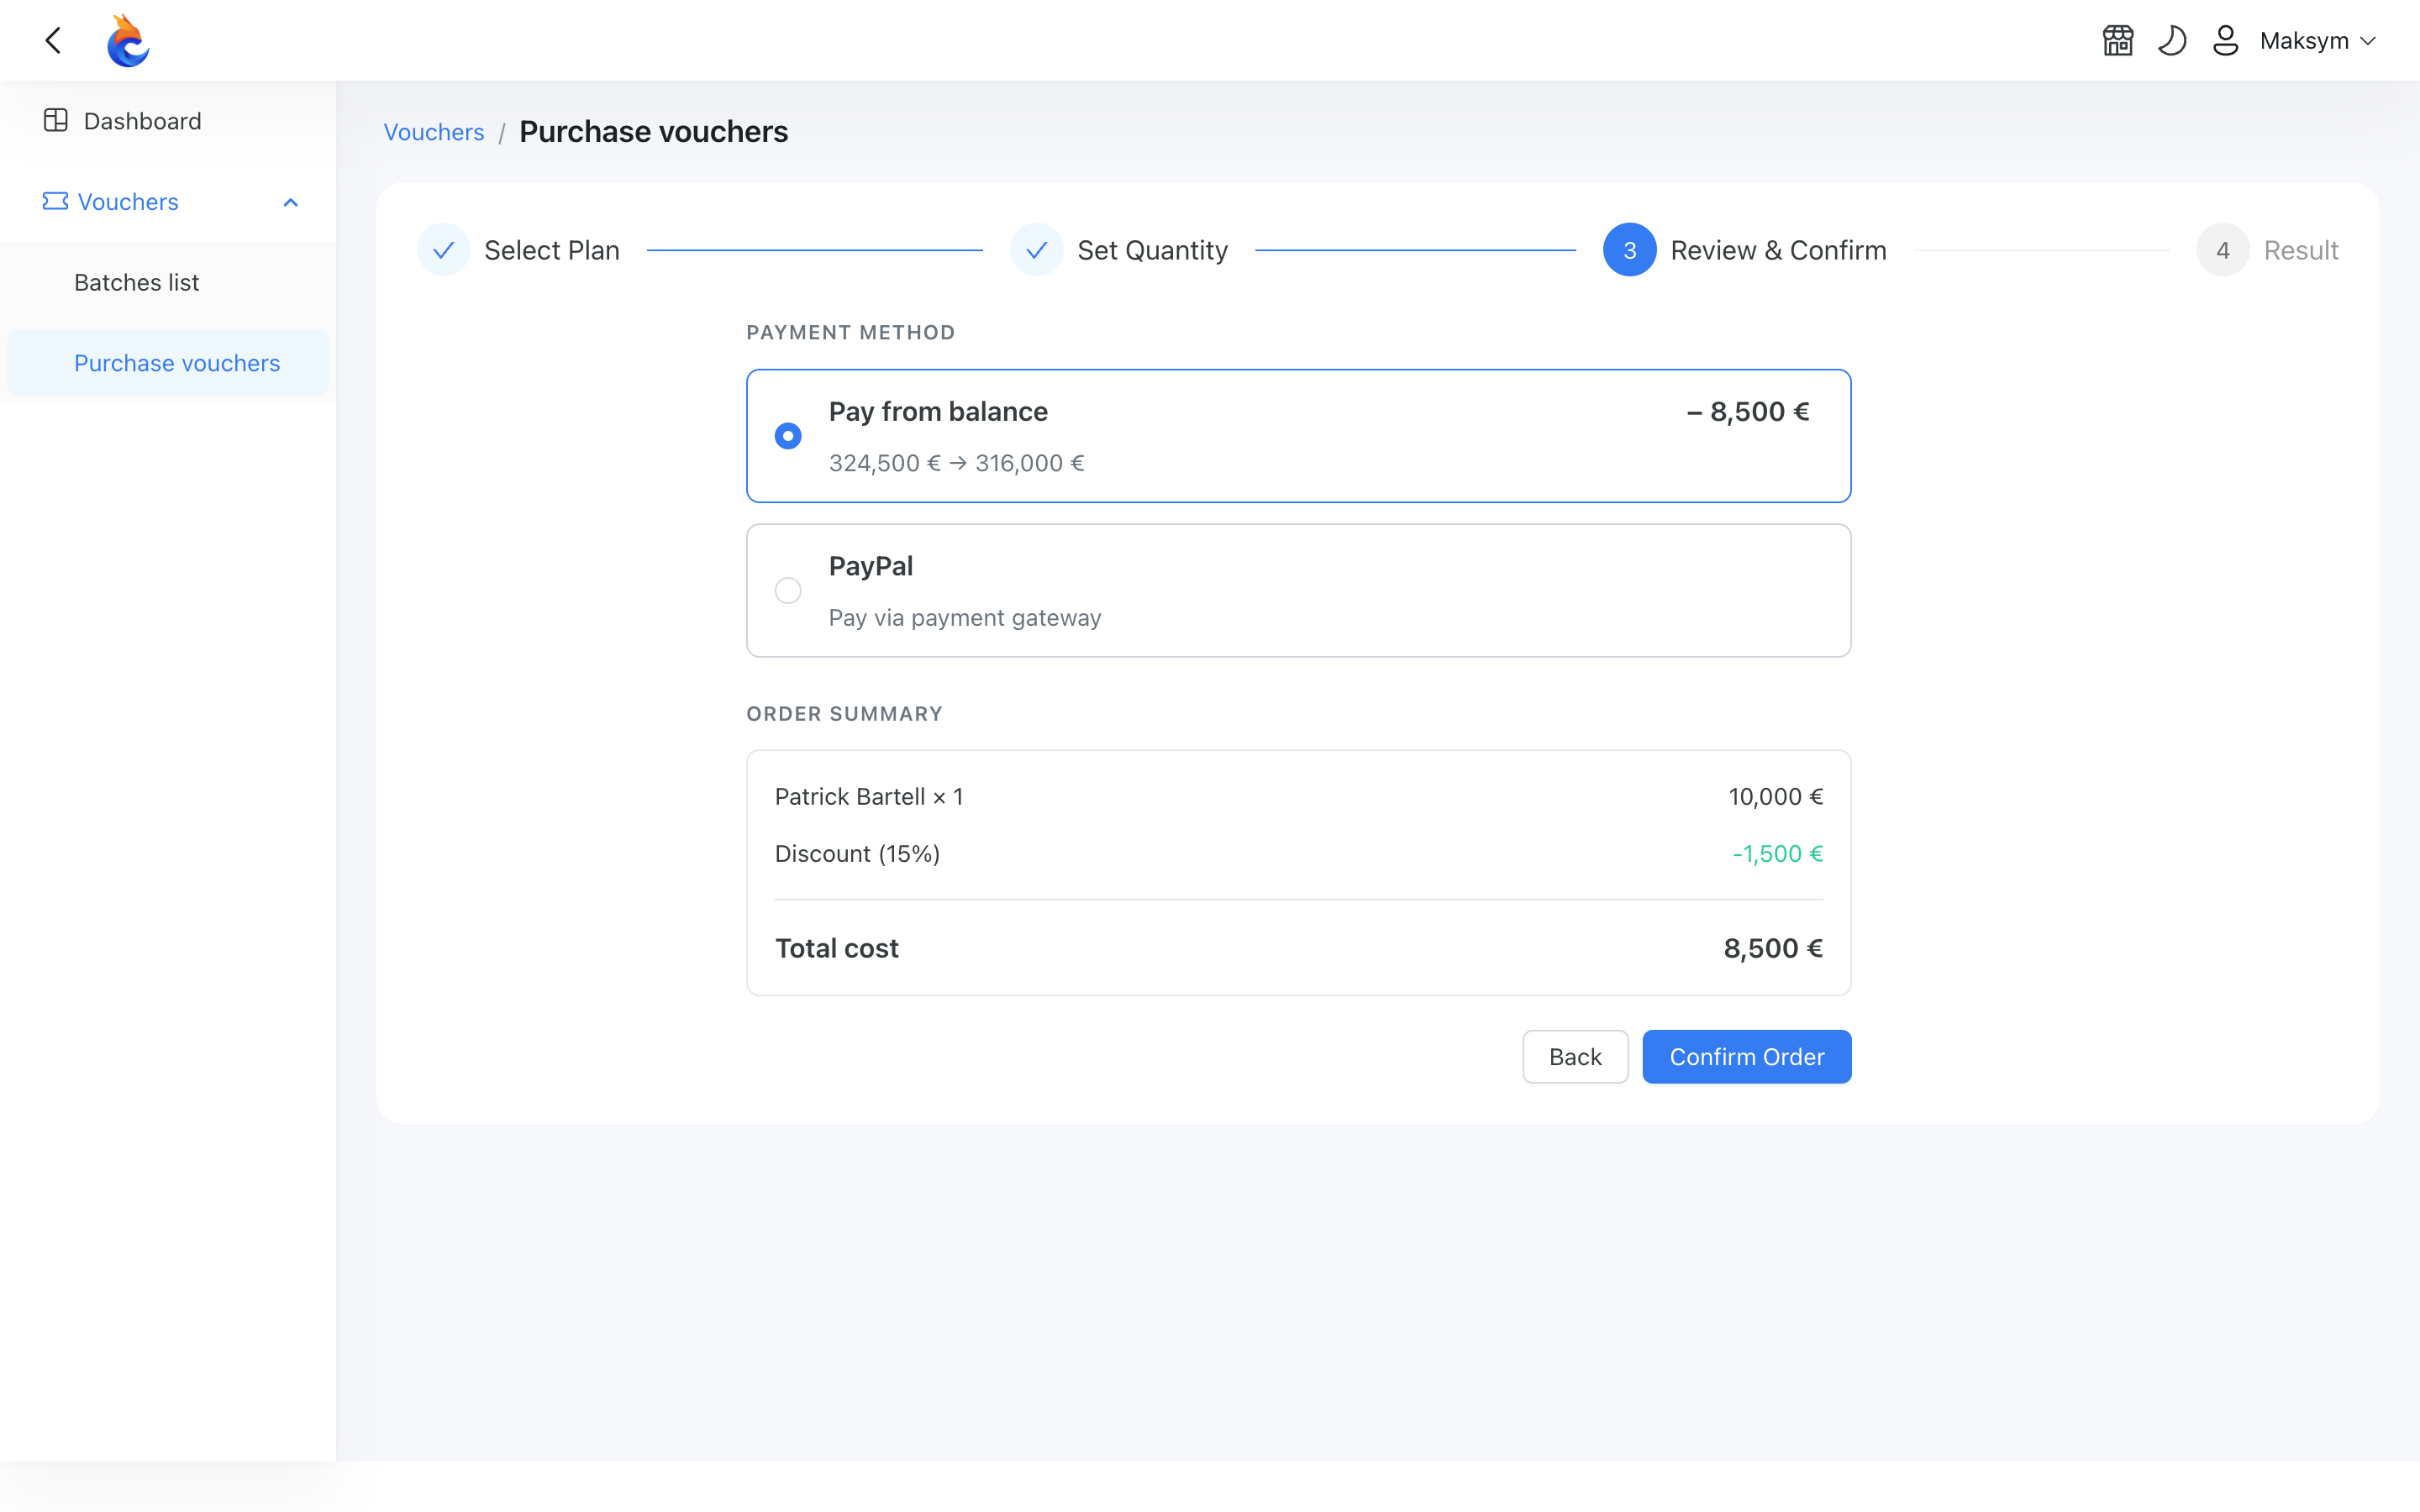Click the Pay from balance title
2420x1512 pixels.
click(938, 411)
